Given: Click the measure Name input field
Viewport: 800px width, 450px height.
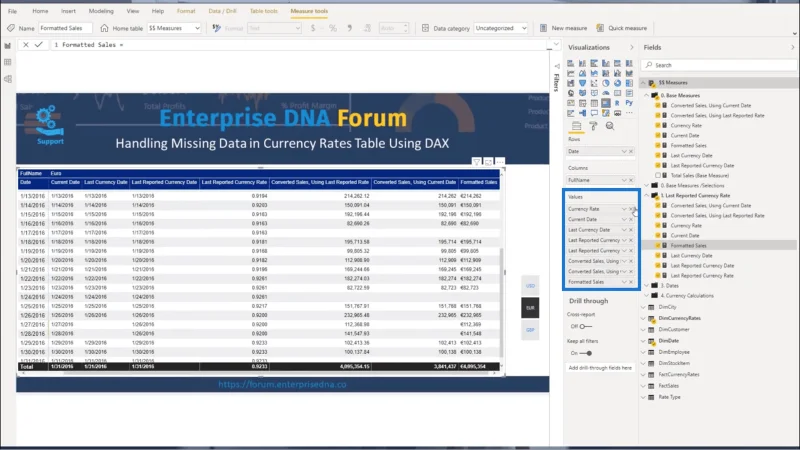Looking at the screenshot, I should click(x=65, y=29).
